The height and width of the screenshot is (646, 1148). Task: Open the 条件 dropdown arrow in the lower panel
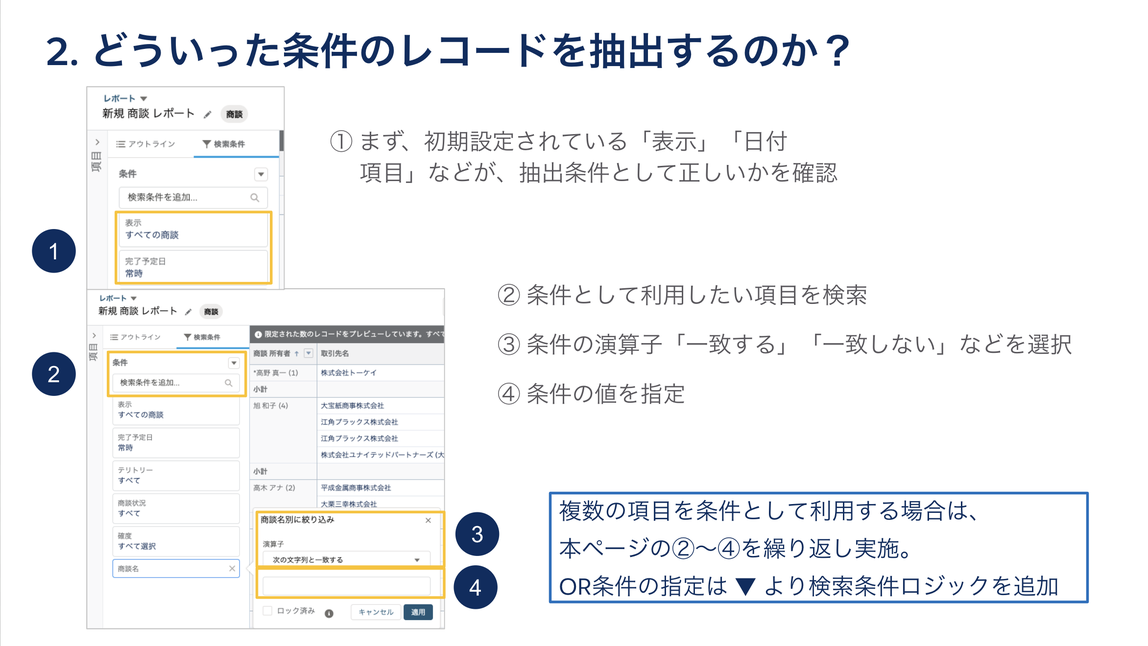click(234, 363)
